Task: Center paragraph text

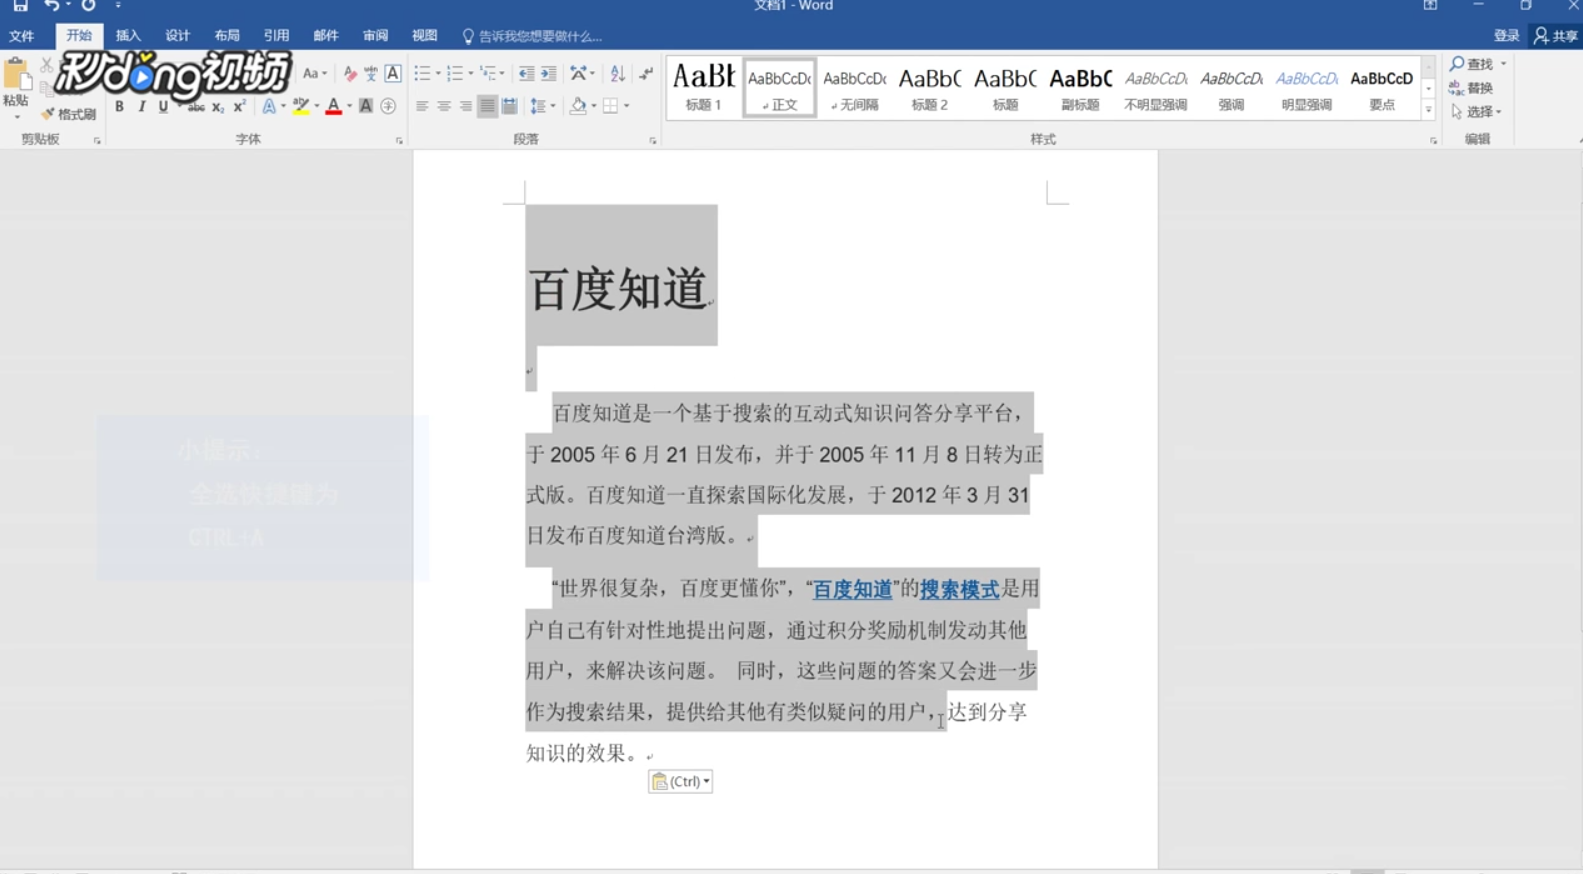Action: point(444,106)
